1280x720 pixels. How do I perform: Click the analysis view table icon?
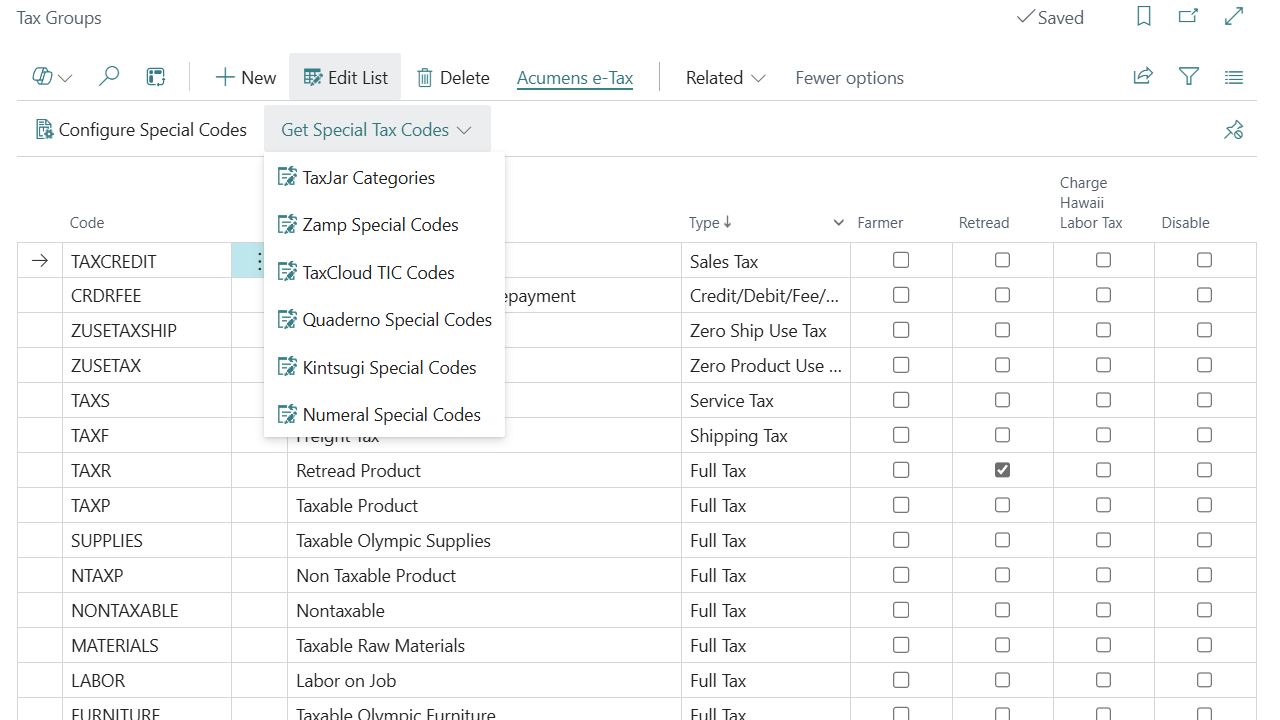[x=155, y=77]
